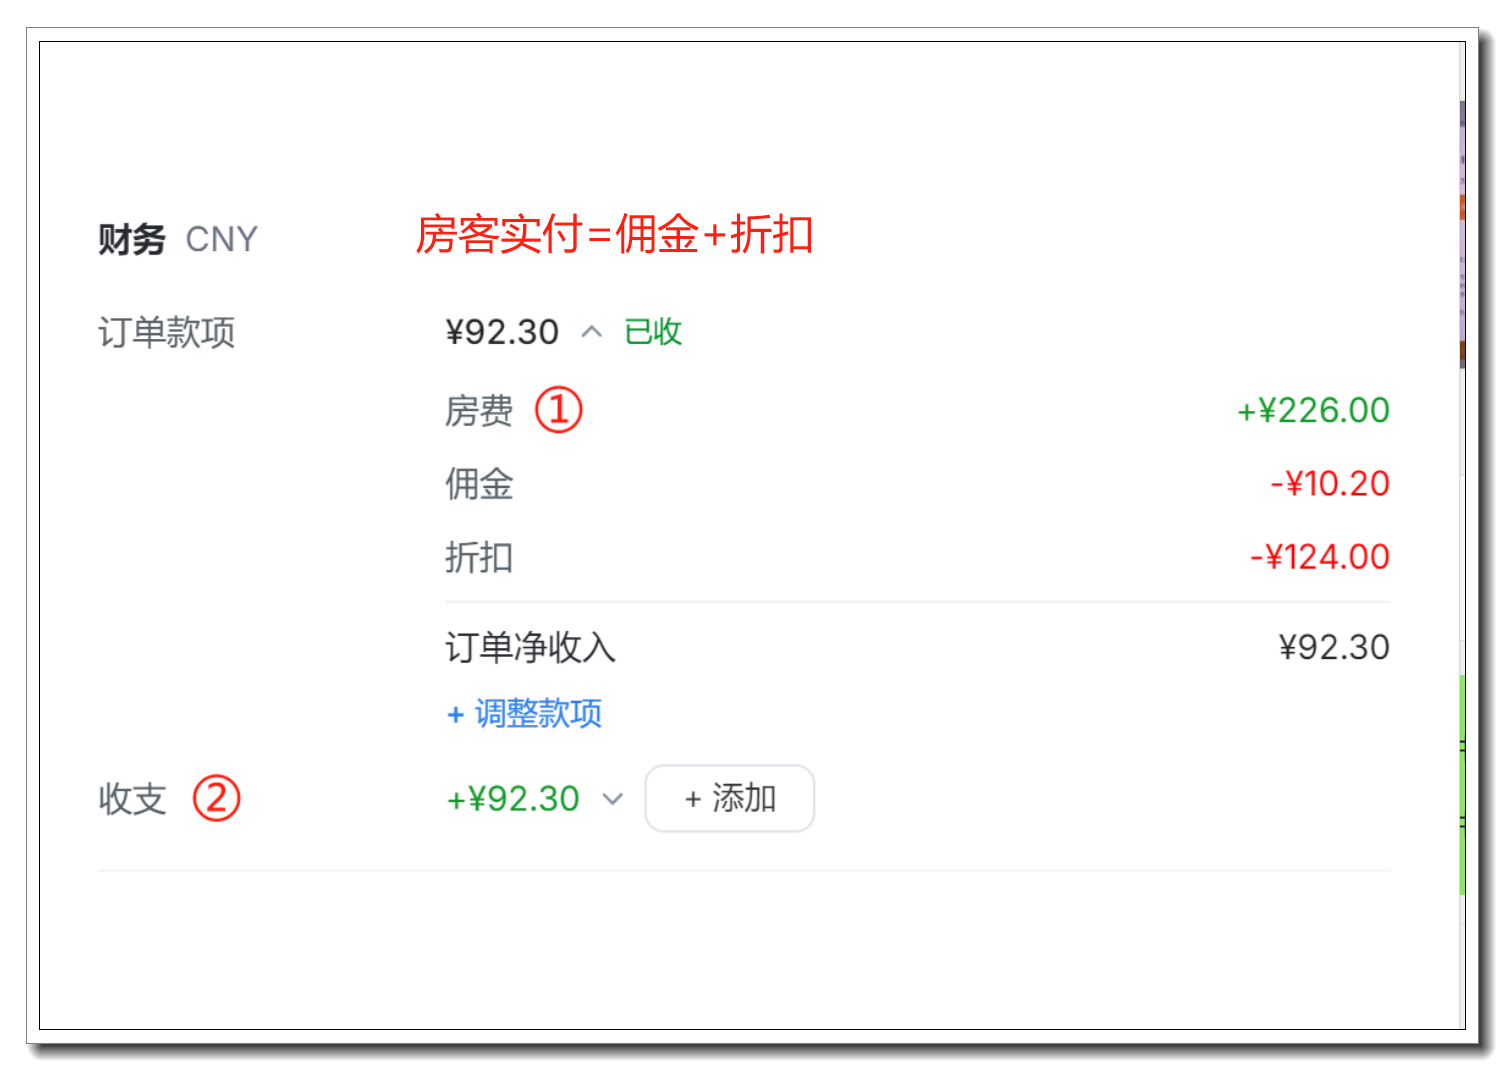Click the 订单净收入 row label
This screenshot has width=1505, height=1071.
coord(530,648)
